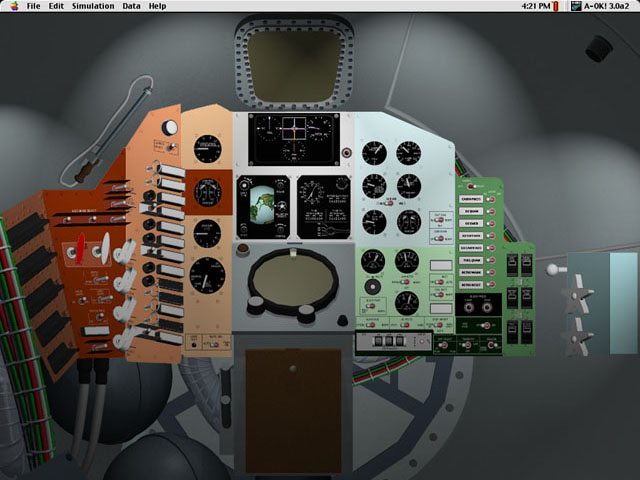Expand the Help menu

(x=158, y=6)
